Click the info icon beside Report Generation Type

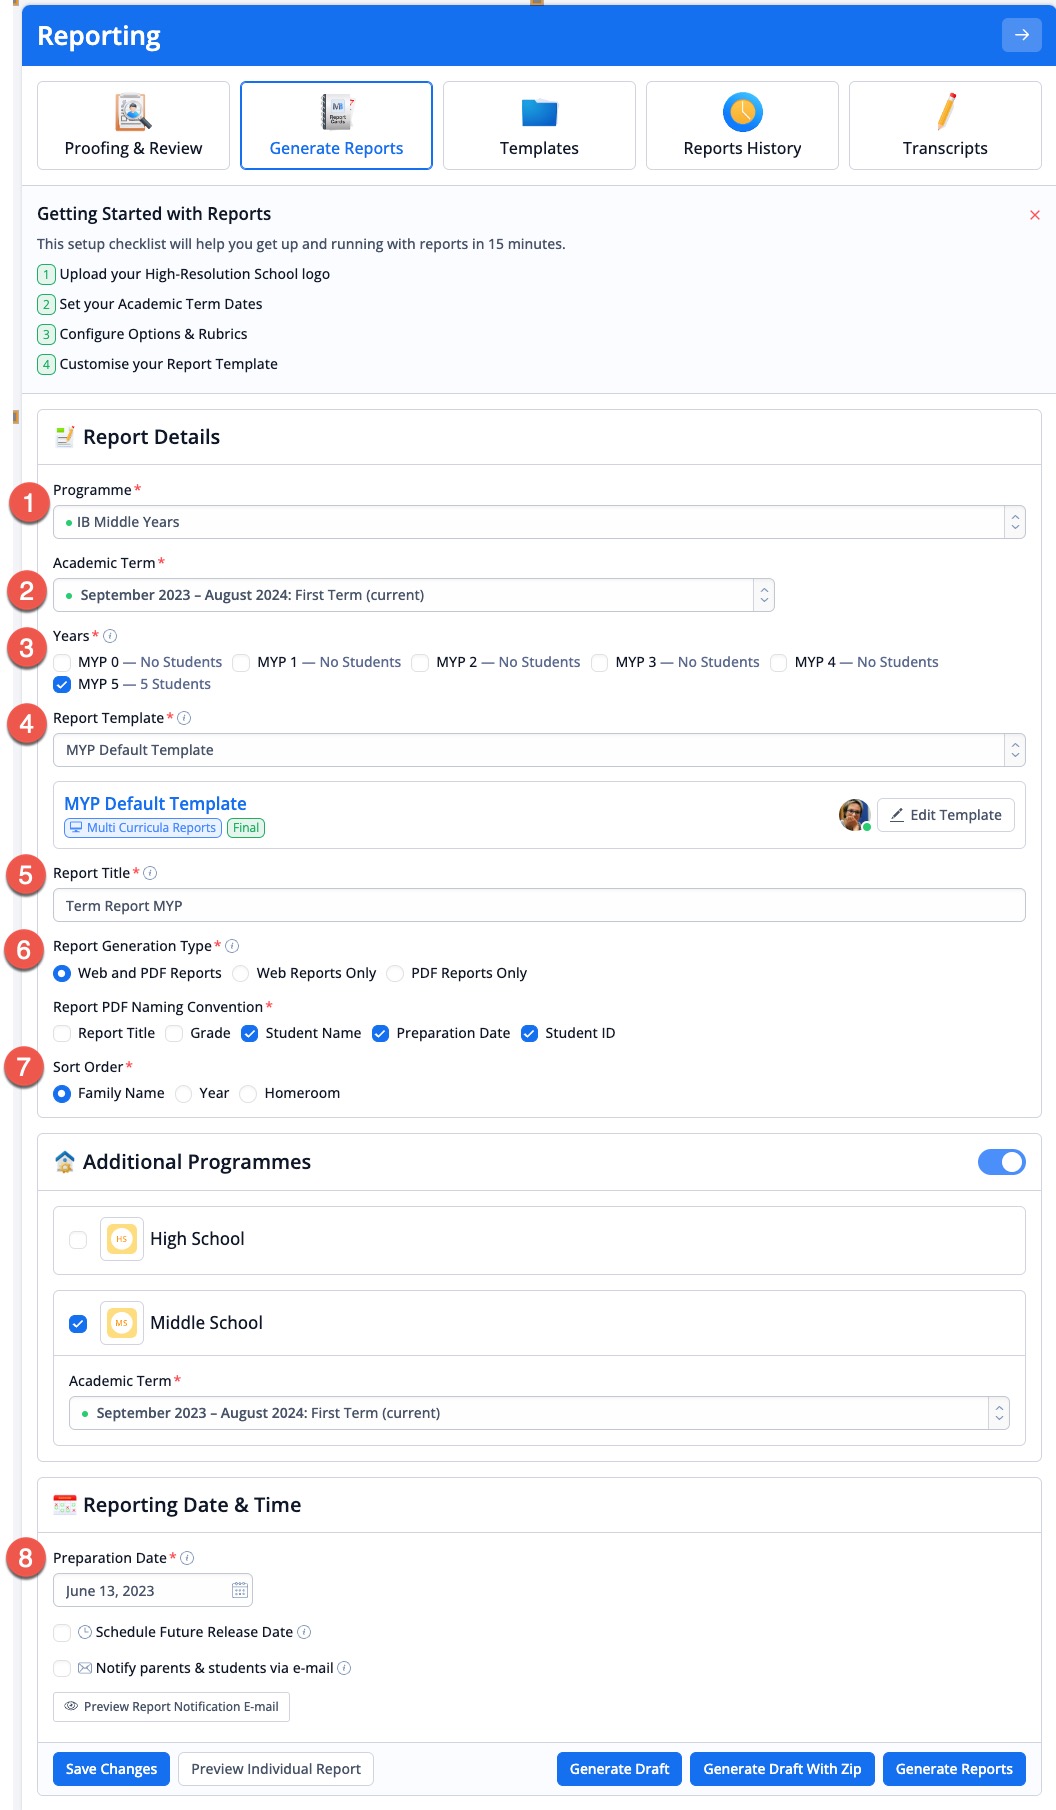tap(232, 946)
